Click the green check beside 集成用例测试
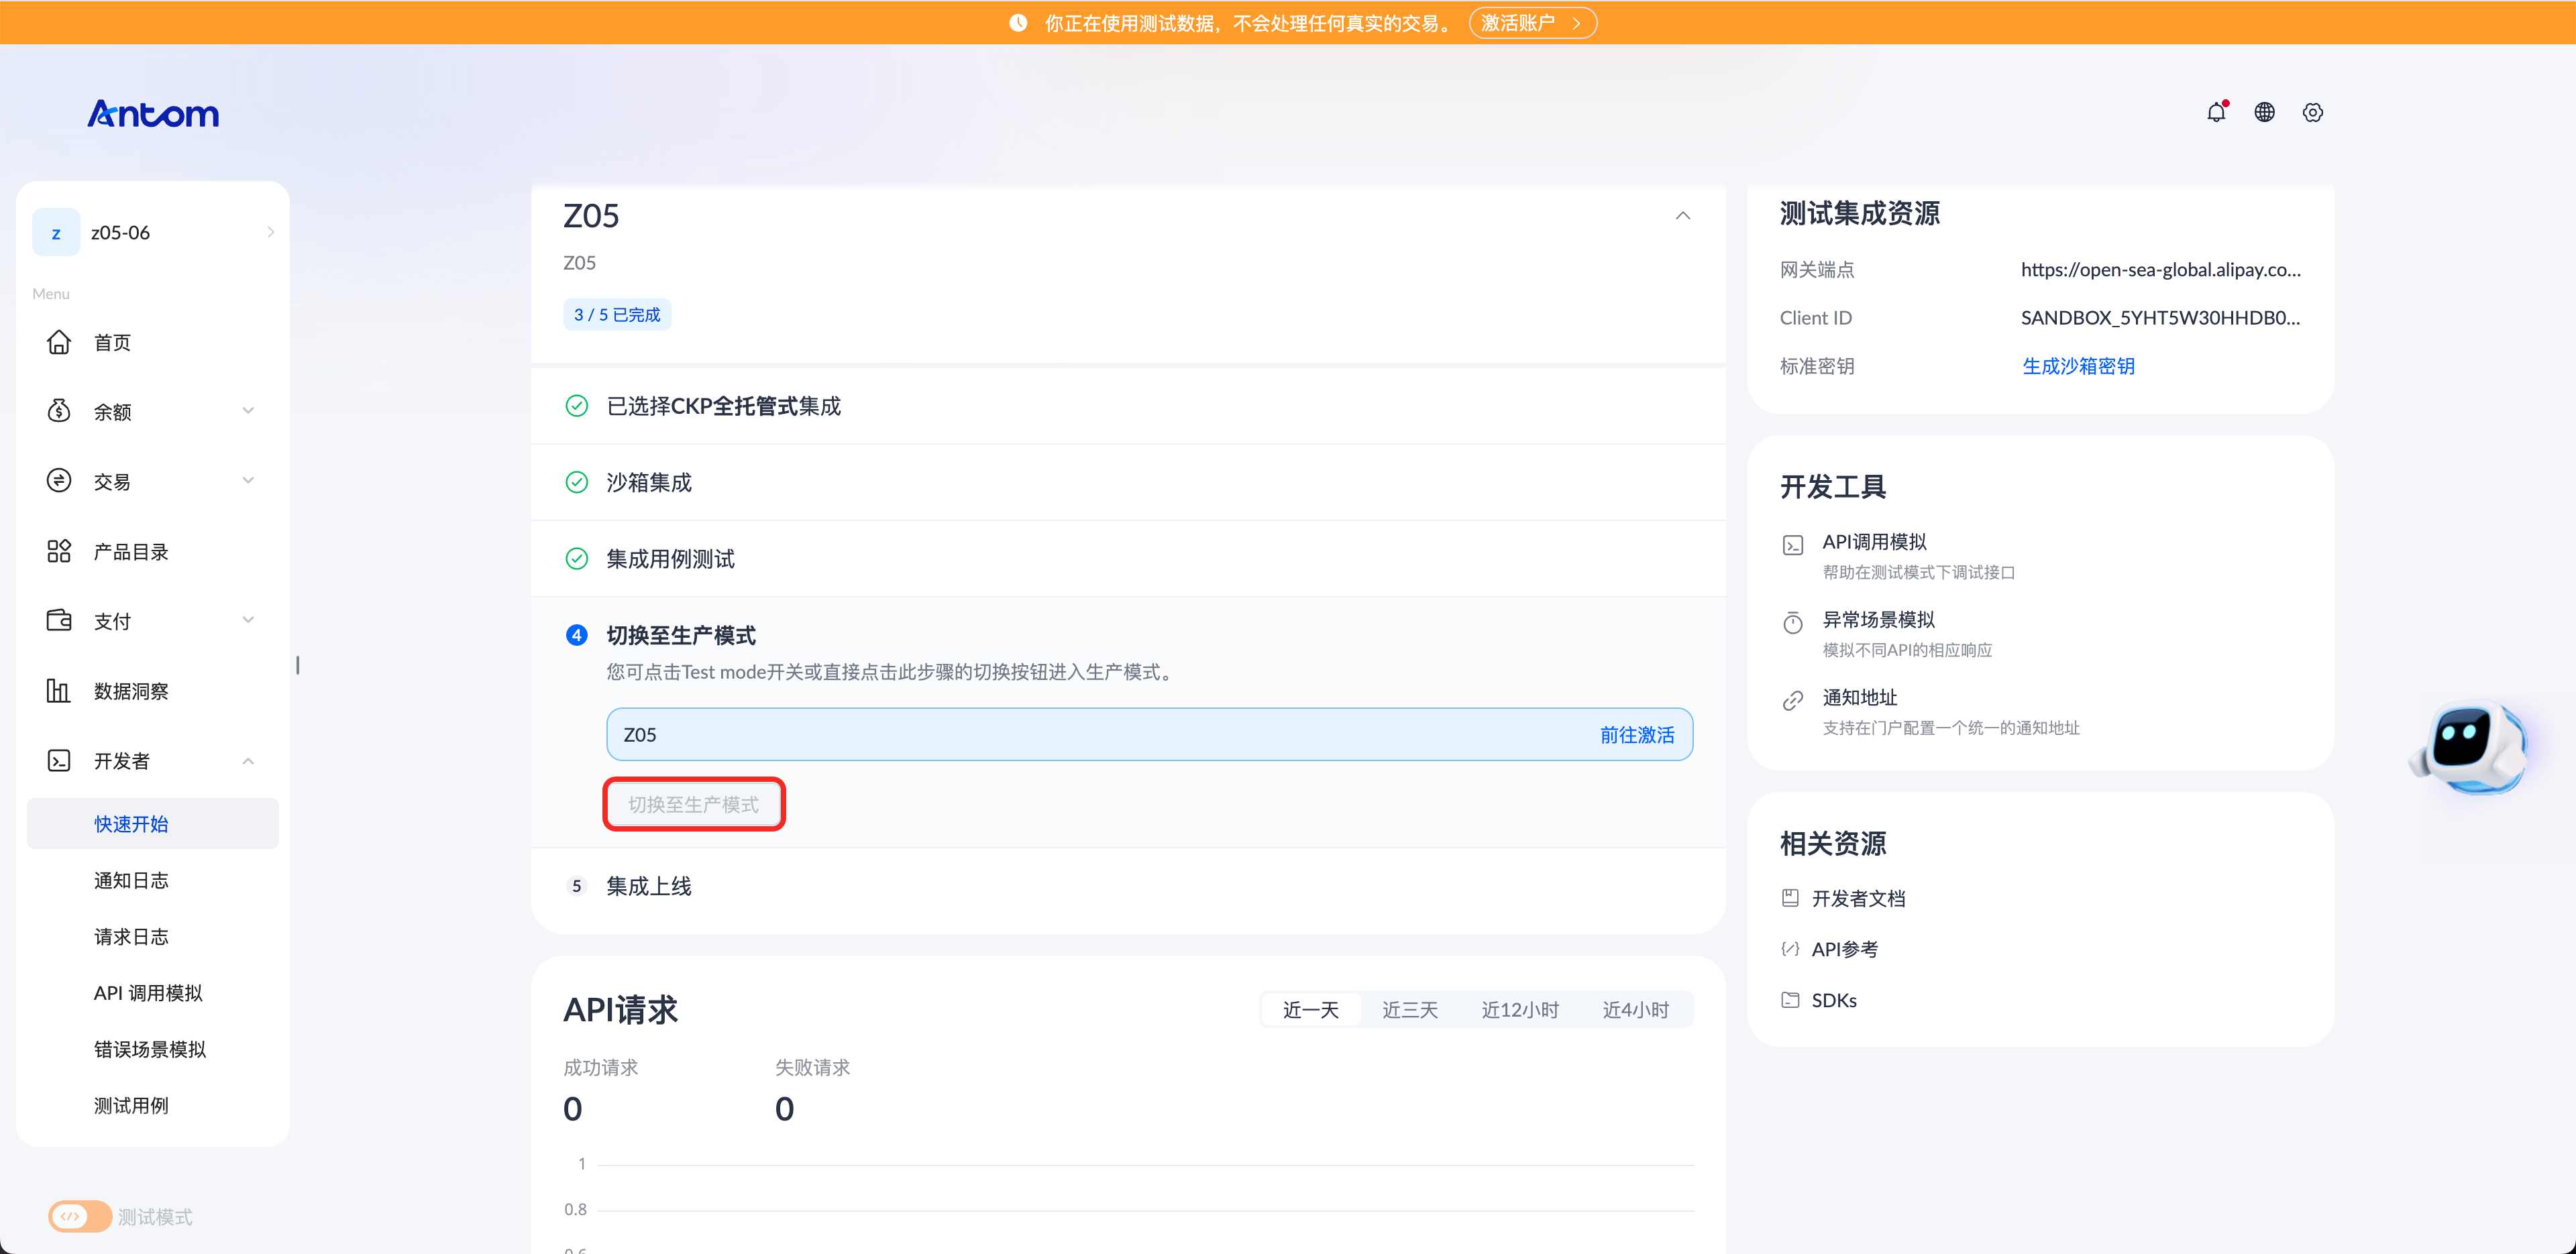 click(x=577, y=558)
